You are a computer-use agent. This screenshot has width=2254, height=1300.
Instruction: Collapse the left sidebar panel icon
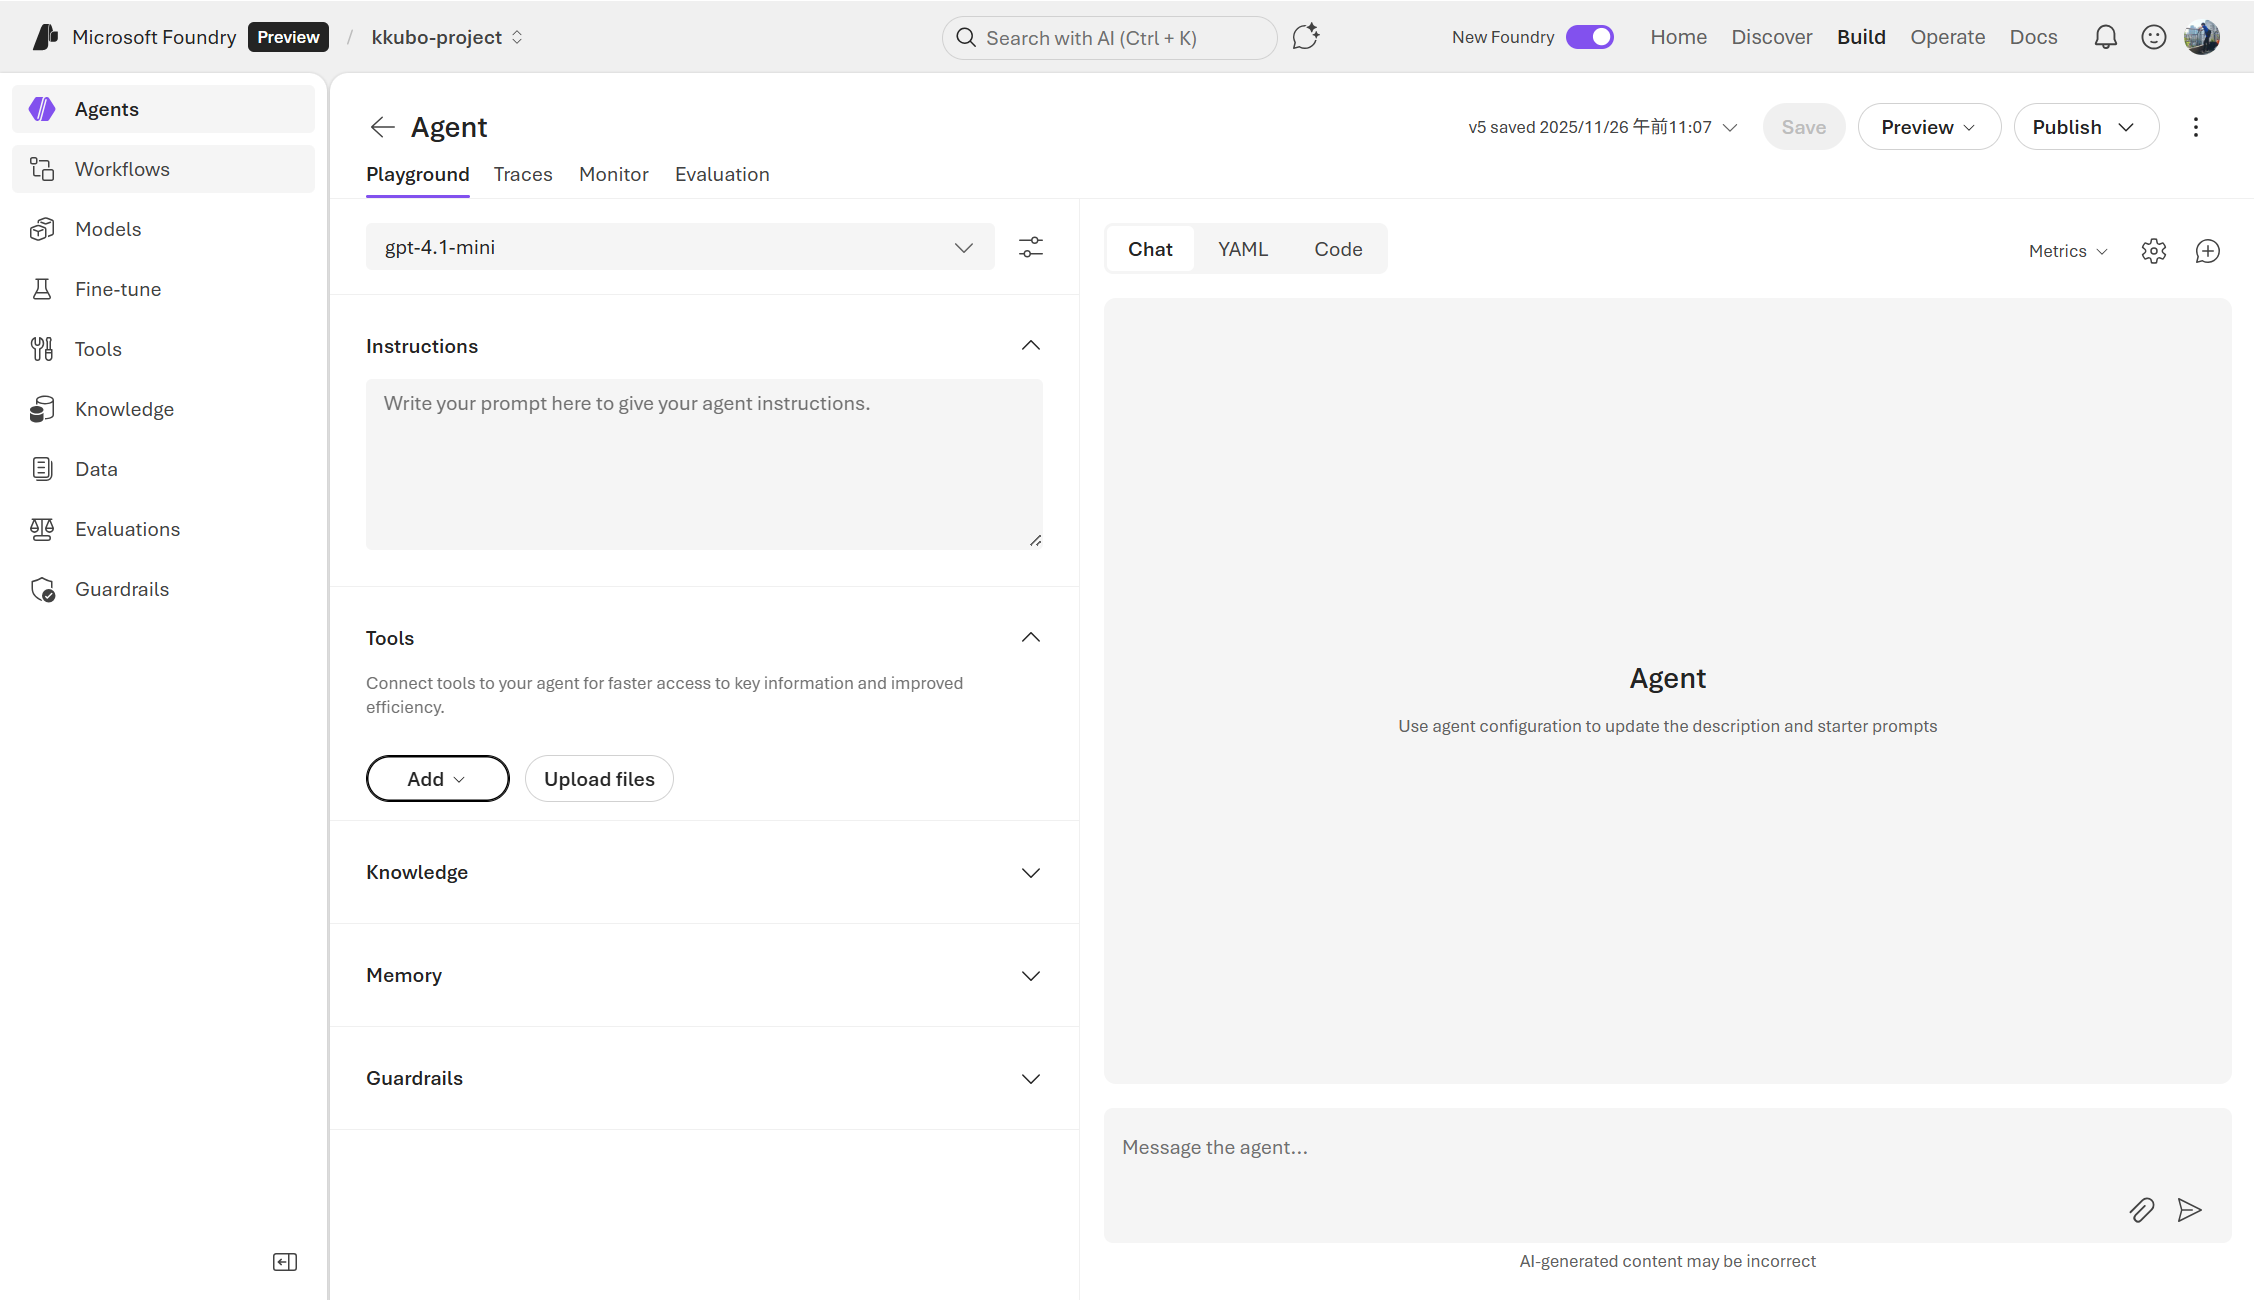pyautogui.click(x=285, y=1262)
